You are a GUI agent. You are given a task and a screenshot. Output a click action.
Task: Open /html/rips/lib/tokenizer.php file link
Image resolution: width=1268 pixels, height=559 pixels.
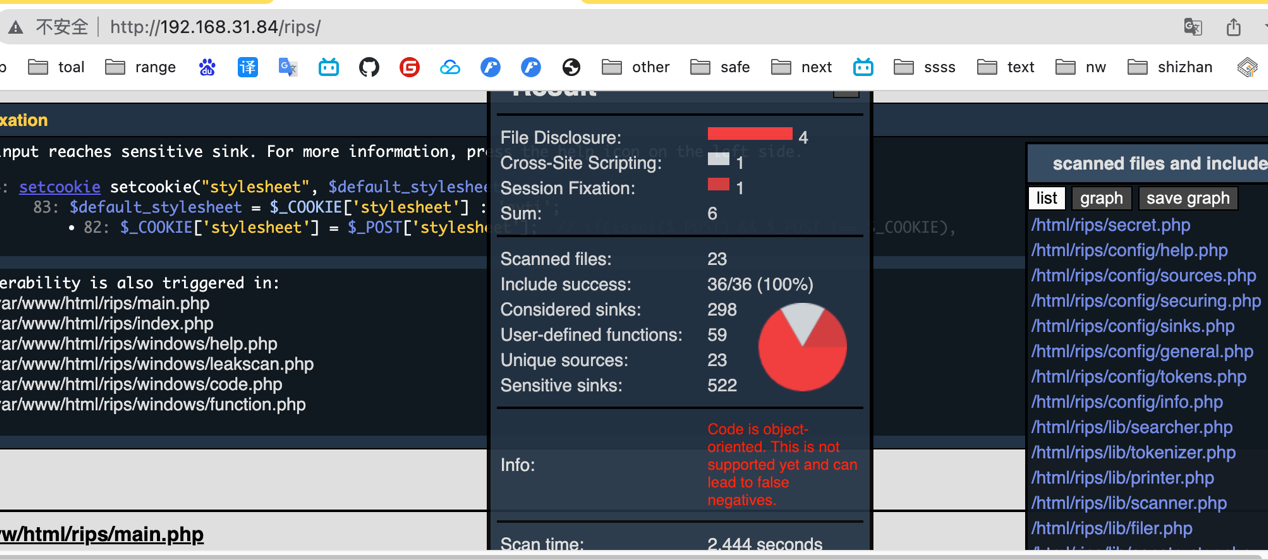point(1133,452)
